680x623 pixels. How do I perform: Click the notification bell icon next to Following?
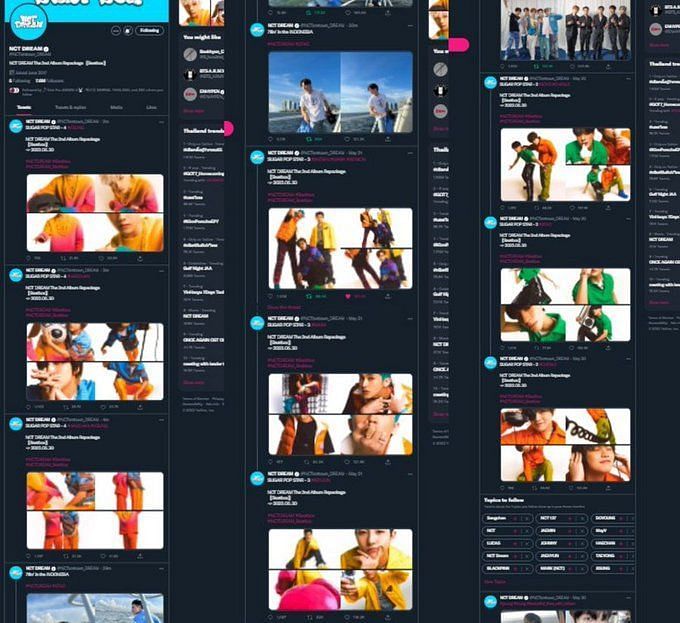128,31
